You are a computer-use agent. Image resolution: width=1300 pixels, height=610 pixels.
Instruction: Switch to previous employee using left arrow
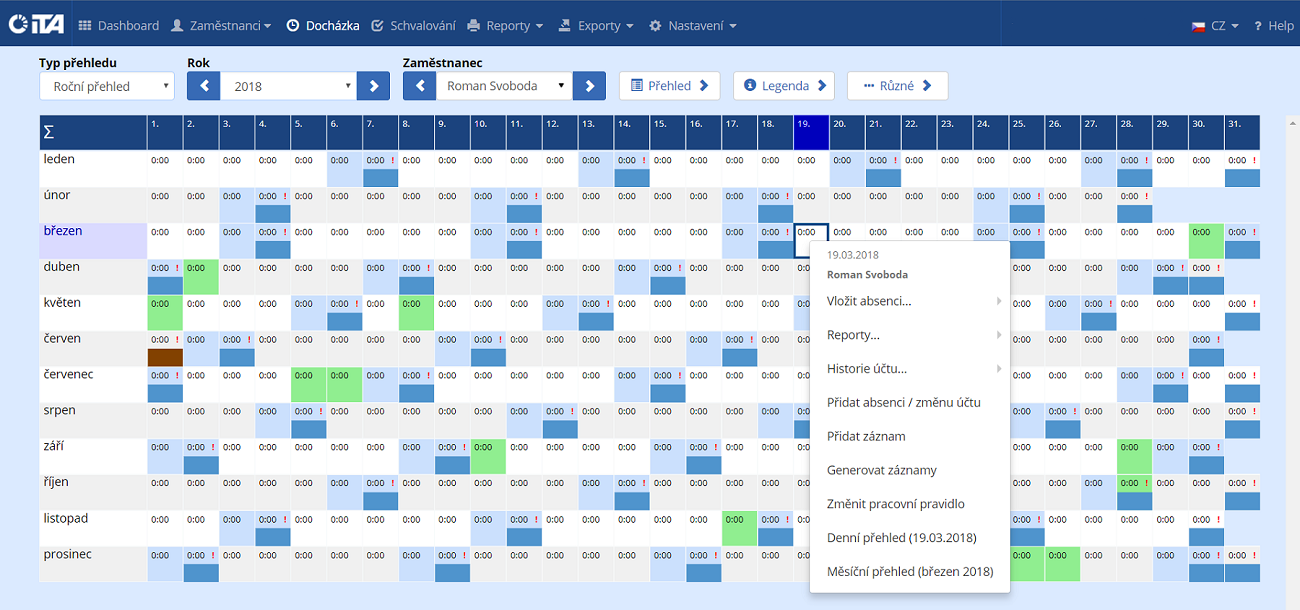(x=419, y=86)
